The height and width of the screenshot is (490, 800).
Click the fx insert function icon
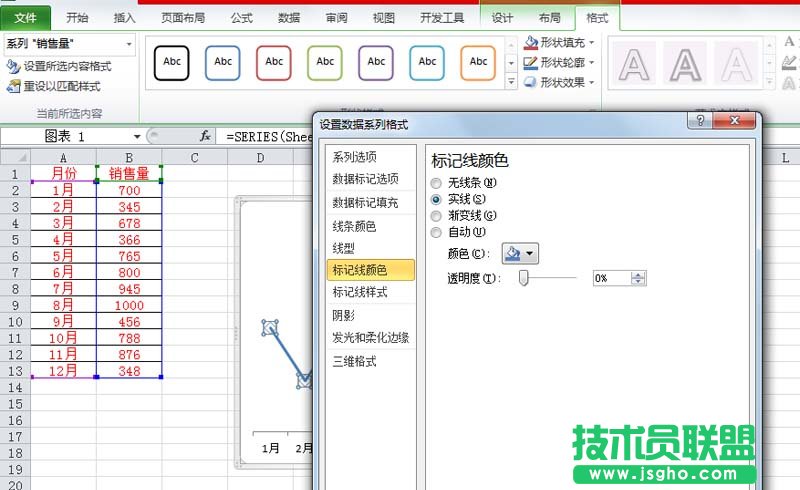click(x=205, y=136)
